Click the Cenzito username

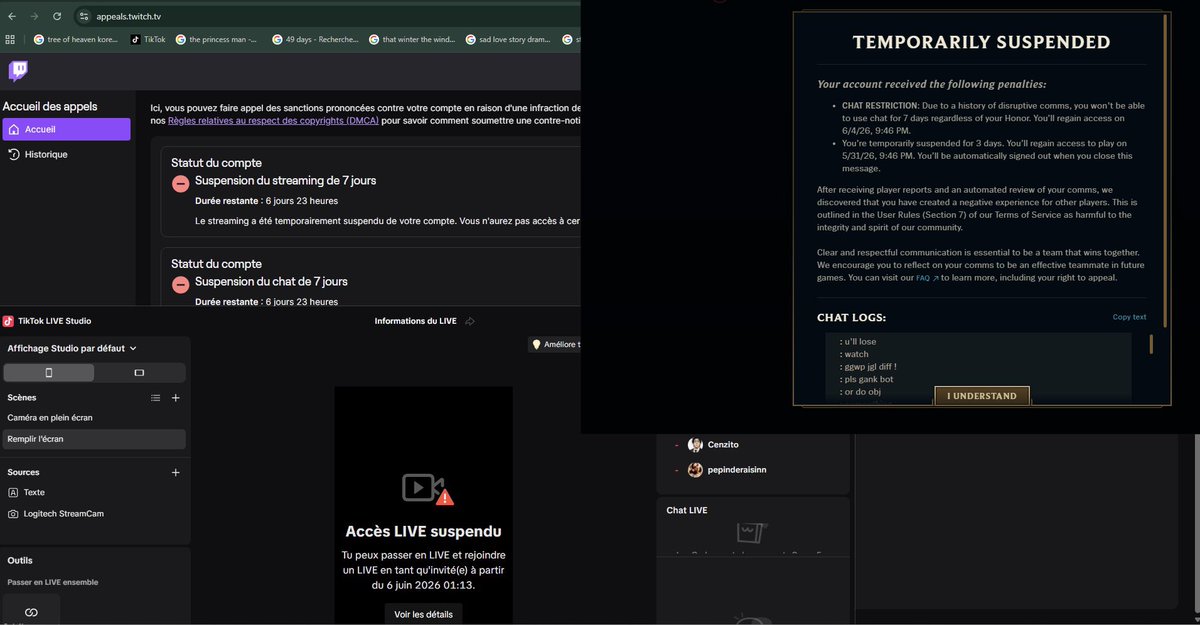[x=723, y=444]
